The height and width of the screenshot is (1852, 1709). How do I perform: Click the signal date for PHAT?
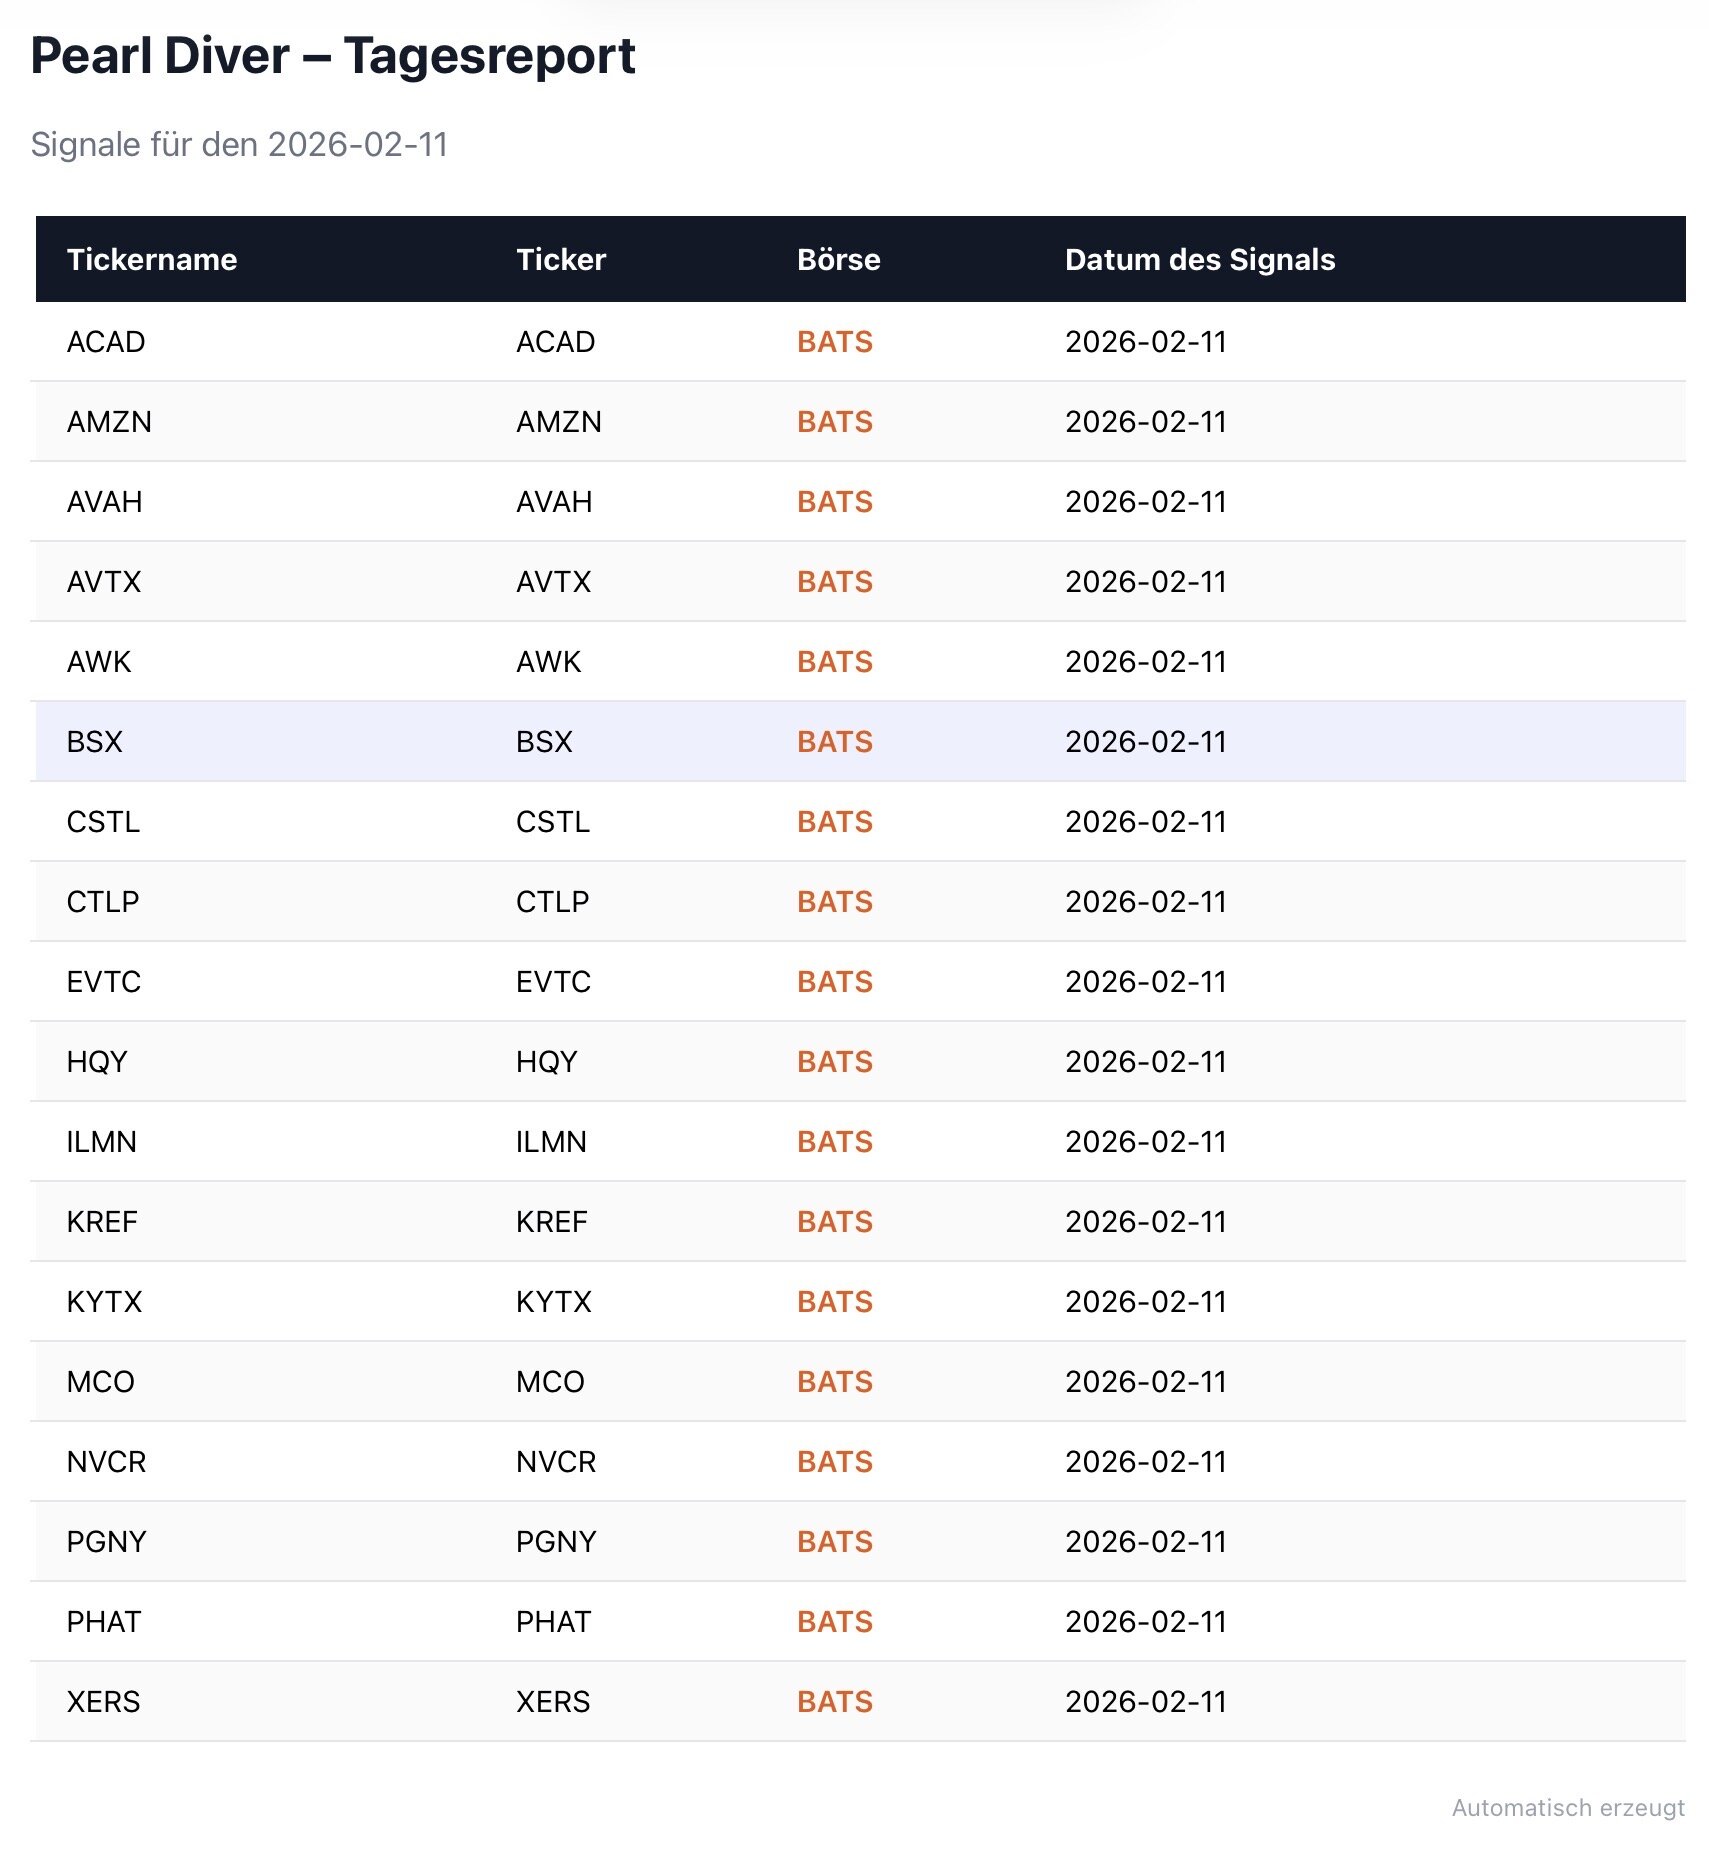point(1145,1622)
